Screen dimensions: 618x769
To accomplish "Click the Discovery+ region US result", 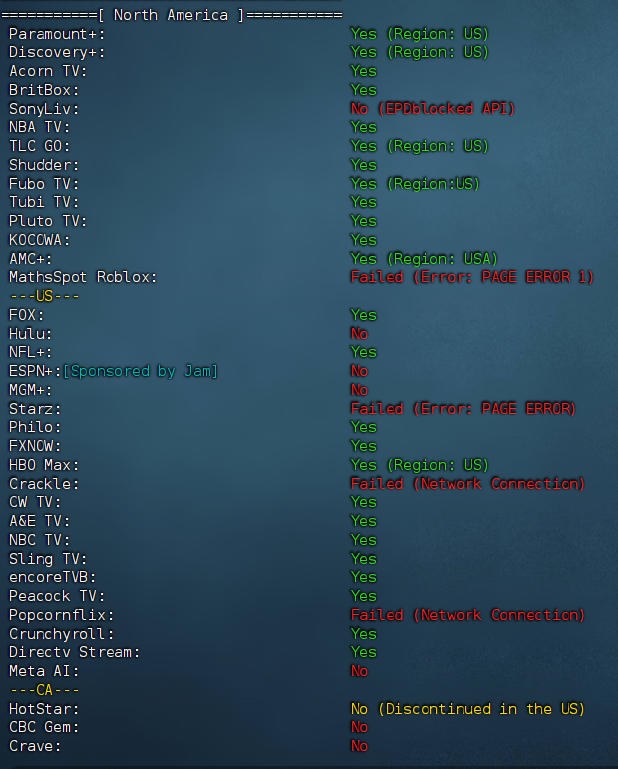I will (419, 52).
